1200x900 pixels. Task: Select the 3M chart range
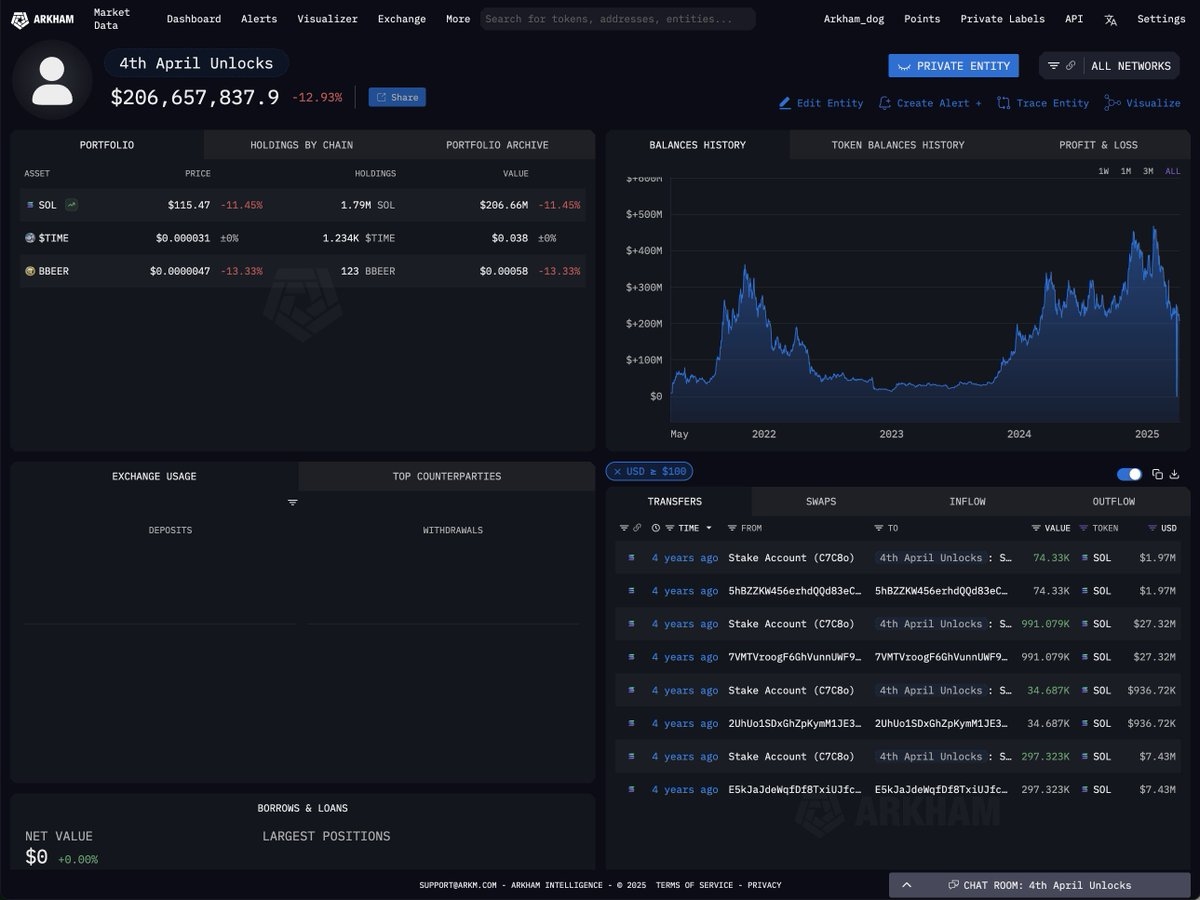(1148, 171)
